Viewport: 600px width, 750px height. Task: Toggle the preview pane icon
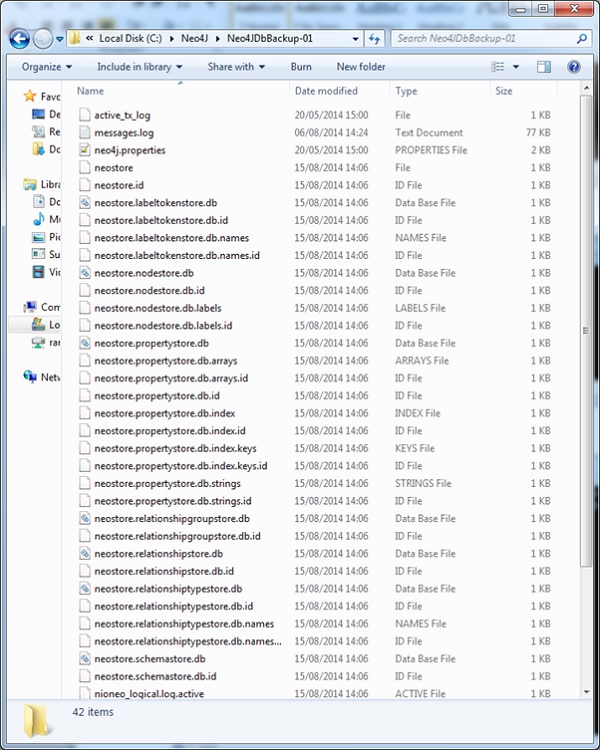(x=544, y=67)
